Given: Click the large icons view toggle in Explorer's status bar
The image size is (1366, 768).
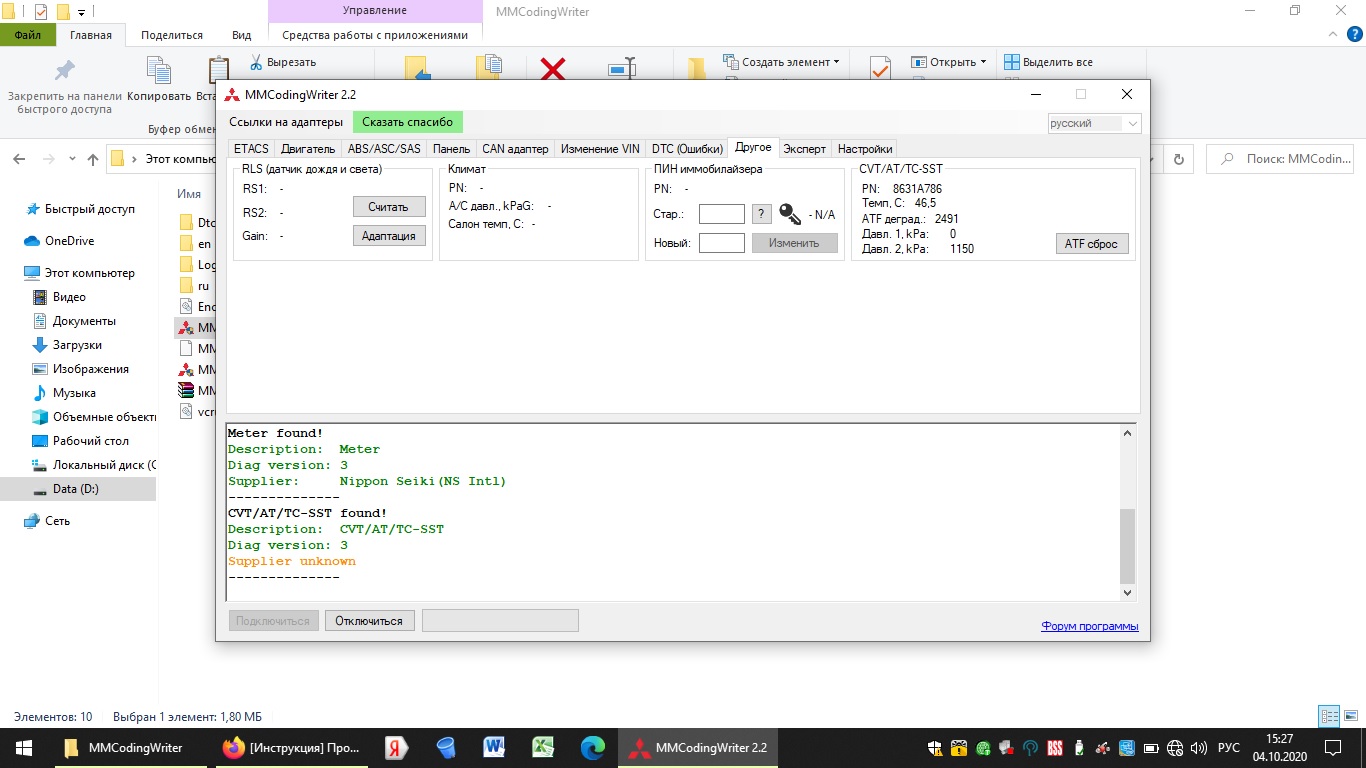Looking at the screenshot, I should (1350, 716).
